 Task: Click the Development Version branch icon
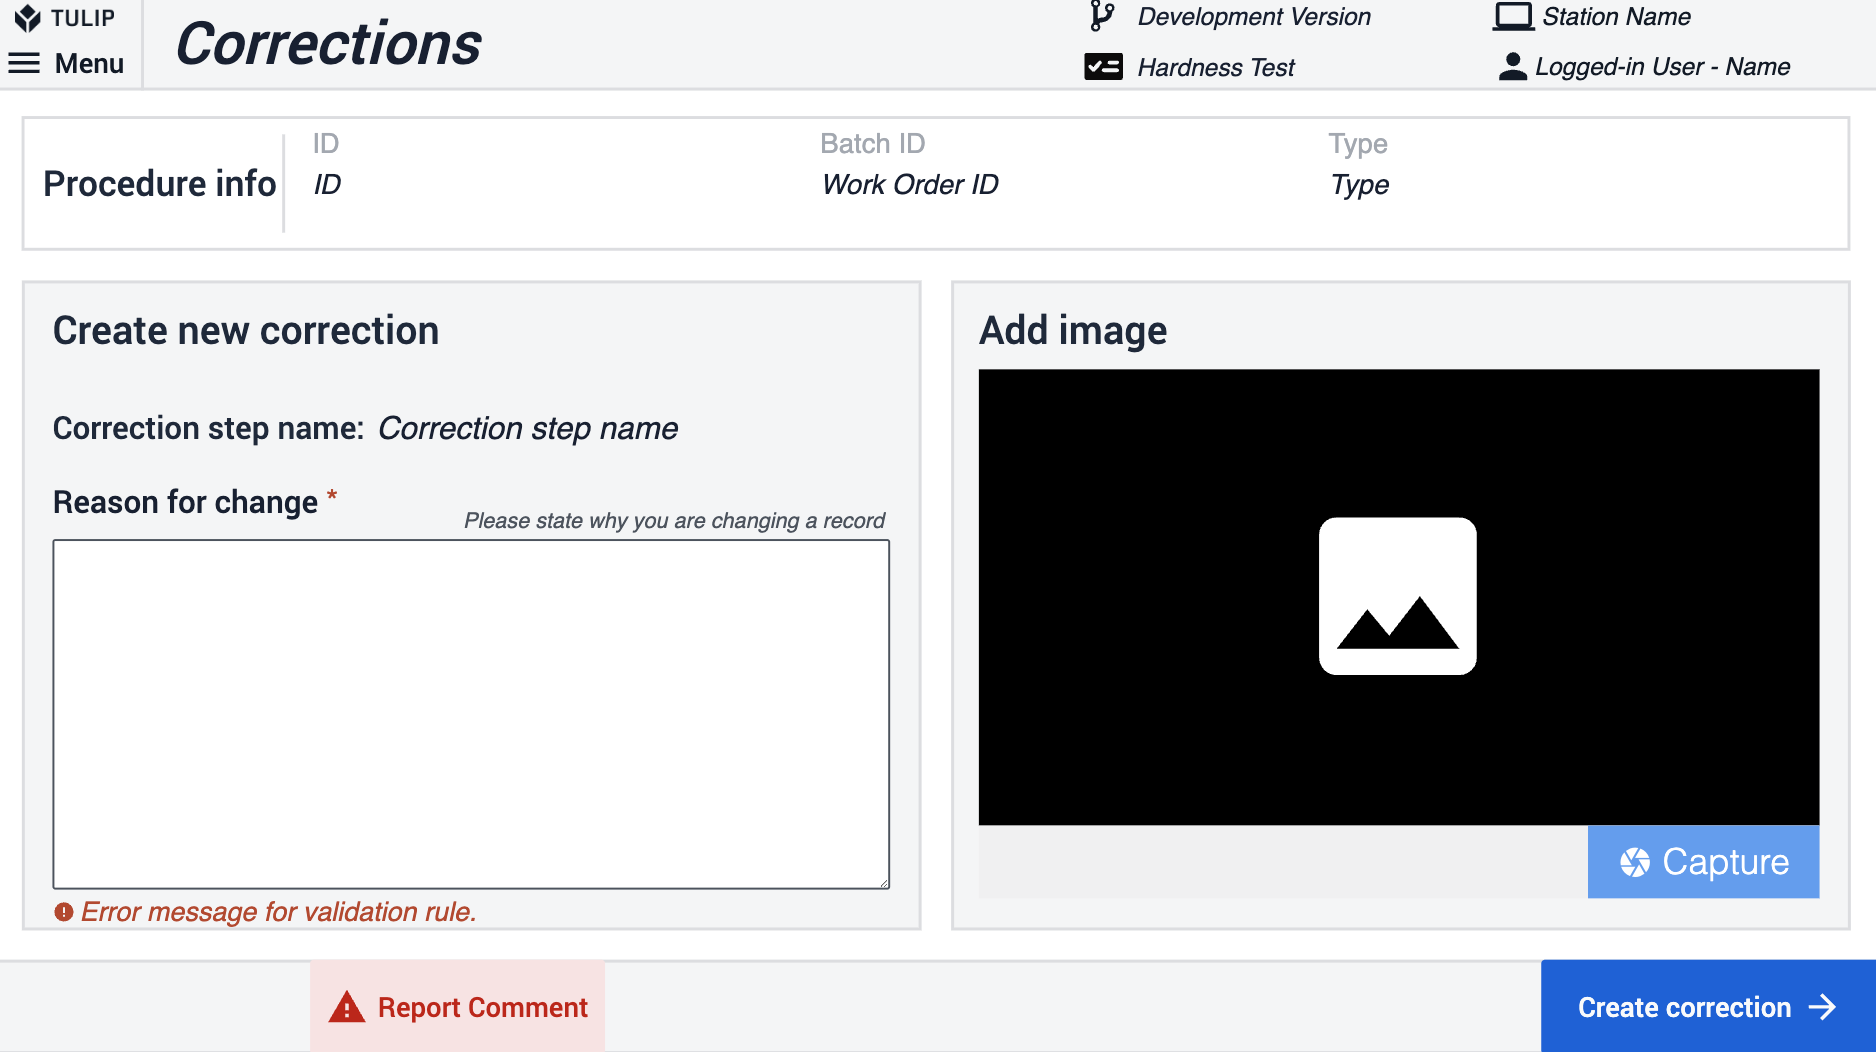coord(1102,16)
